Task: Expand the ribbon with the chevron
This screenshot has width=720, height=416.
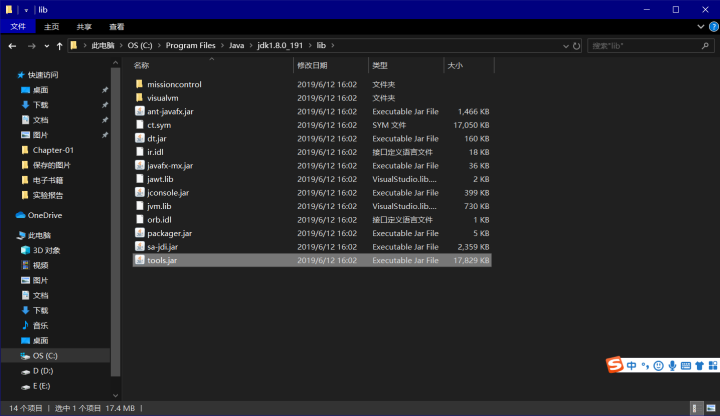Action: (x=701, y=27)
